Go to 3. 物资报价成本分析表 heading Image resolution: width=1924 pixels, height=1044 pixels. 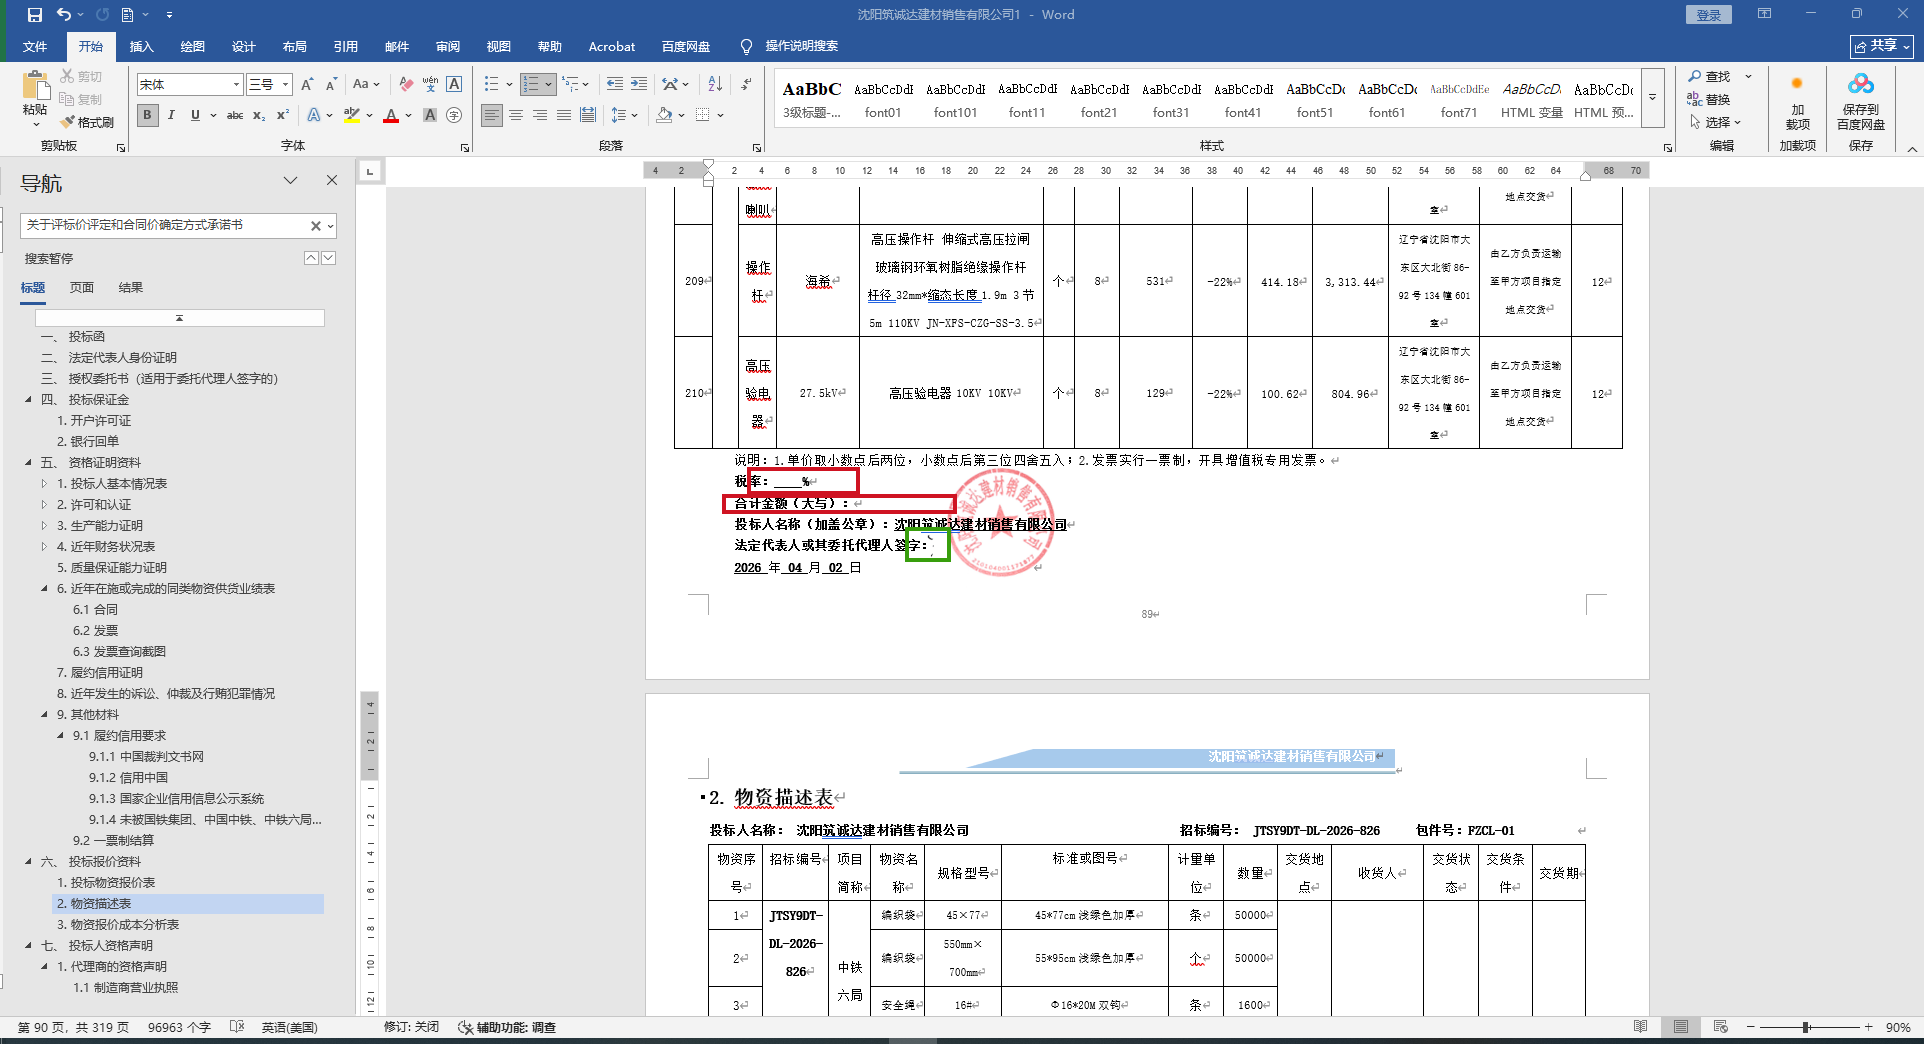click(x=118, y=925)
